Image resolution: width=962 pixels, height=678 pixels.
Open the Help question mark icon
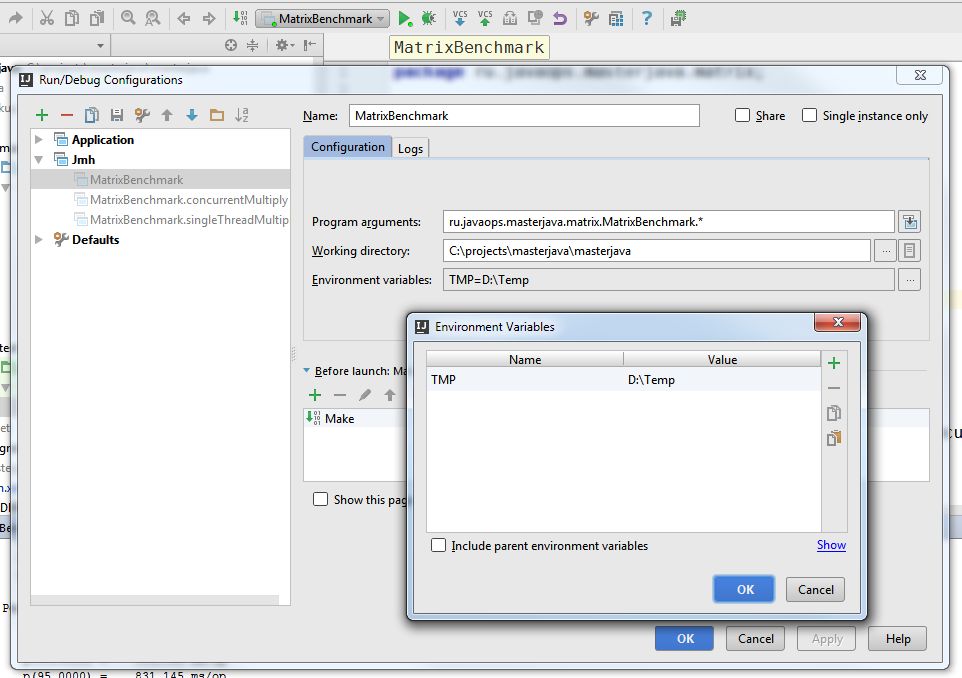point(647,18)
